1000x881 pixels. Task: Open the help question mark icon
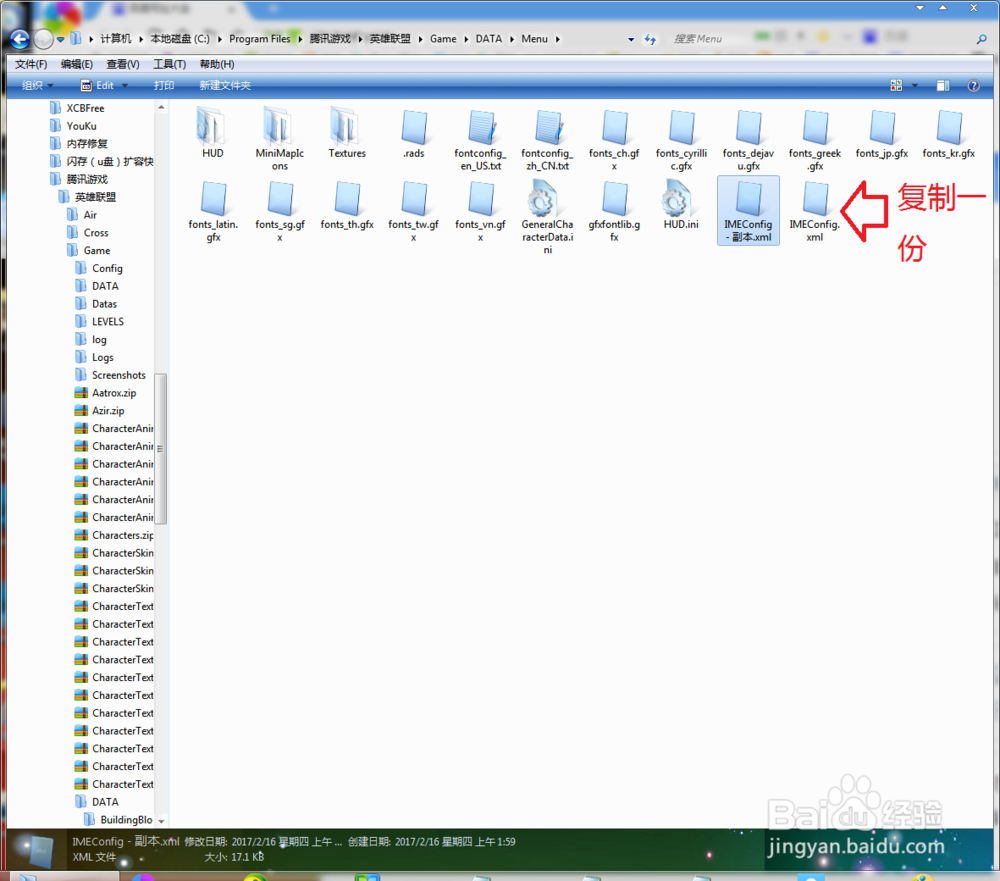pos(973,85)
